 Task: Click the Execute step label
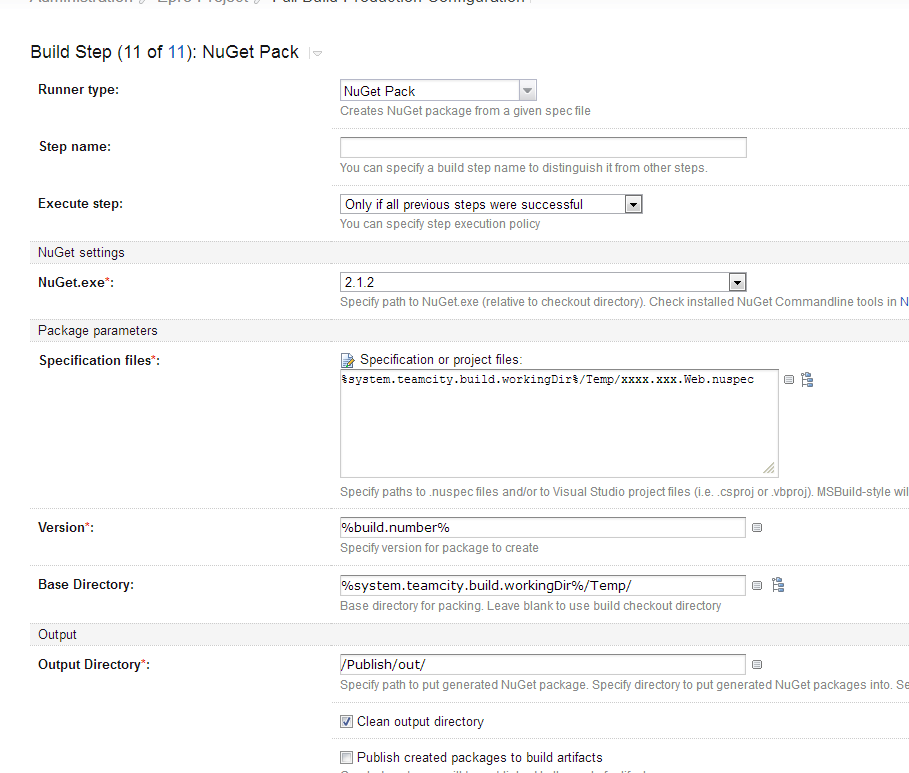pyautogui.click(x=81, y=204)
